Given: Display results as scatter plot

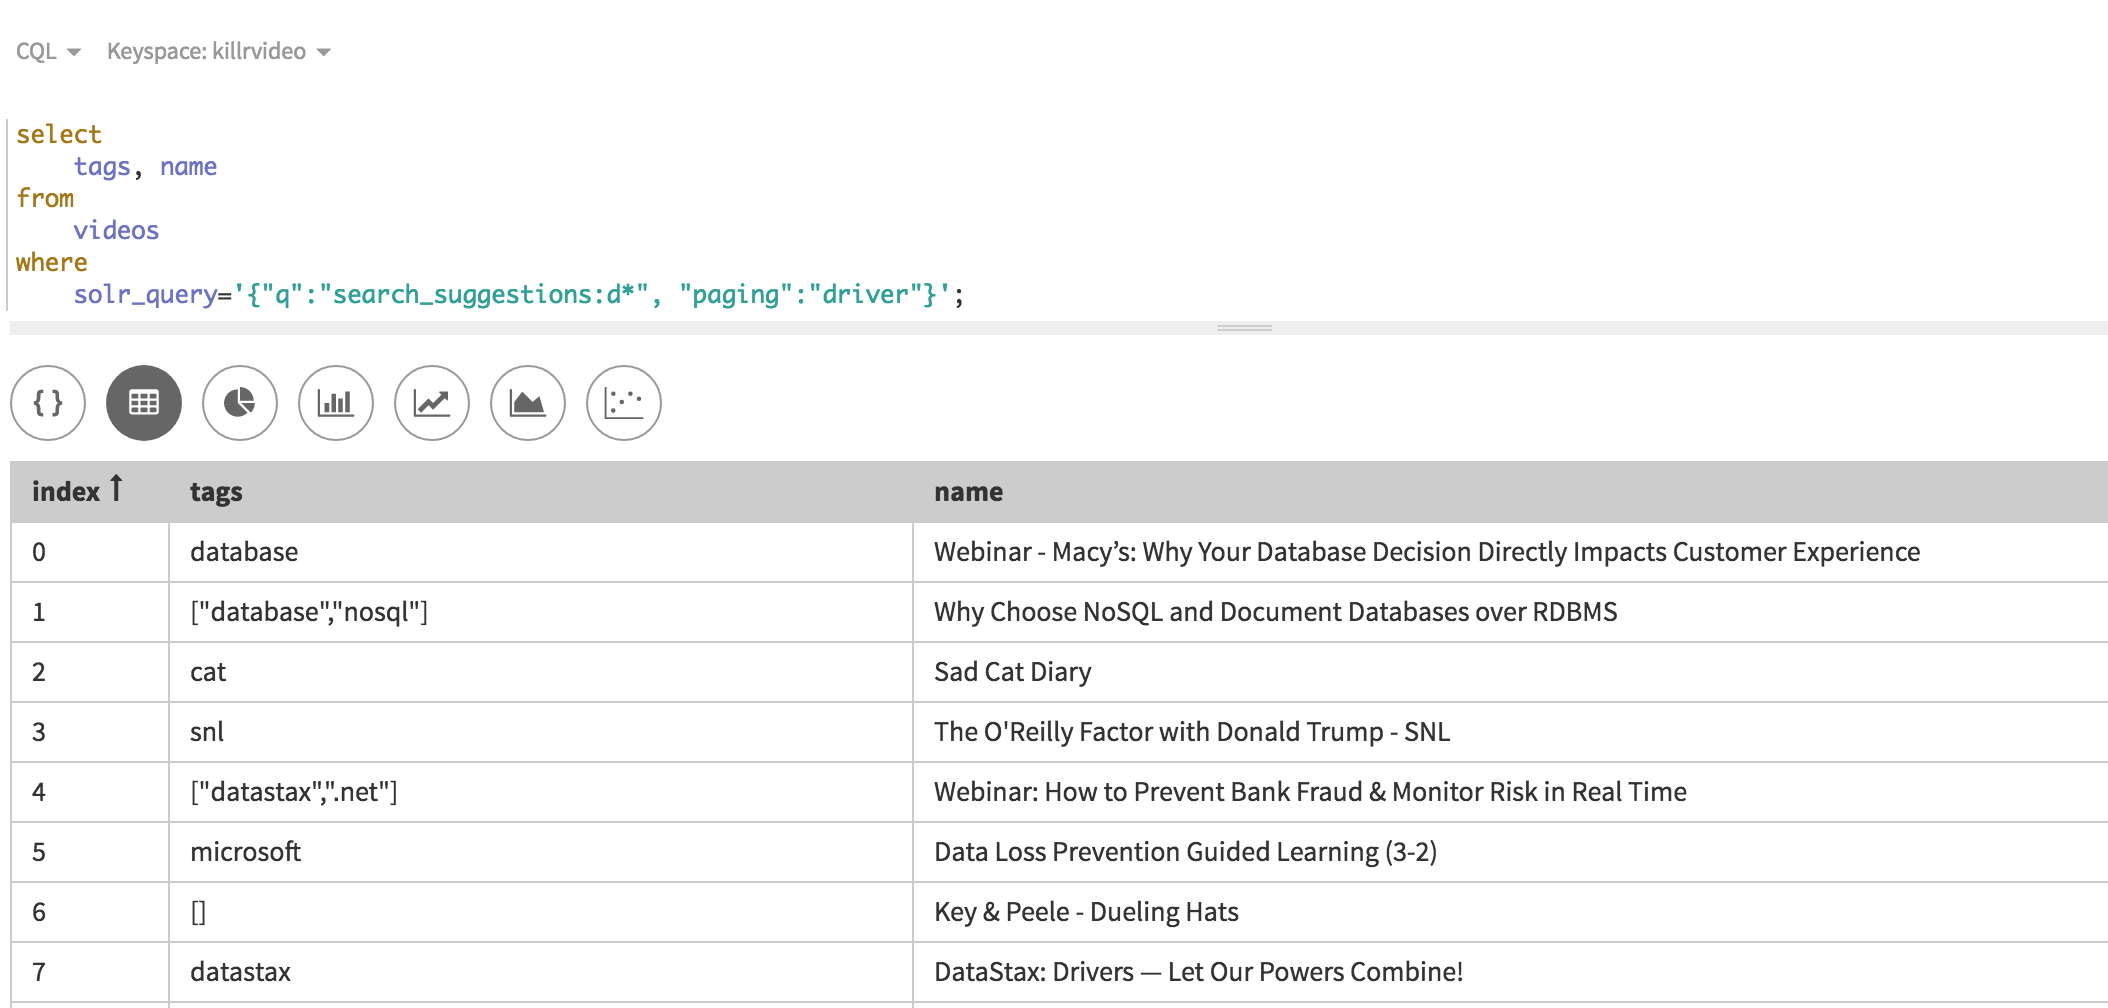Looking at the screenshot, I should pyautogui.click(x=624, y=403).
